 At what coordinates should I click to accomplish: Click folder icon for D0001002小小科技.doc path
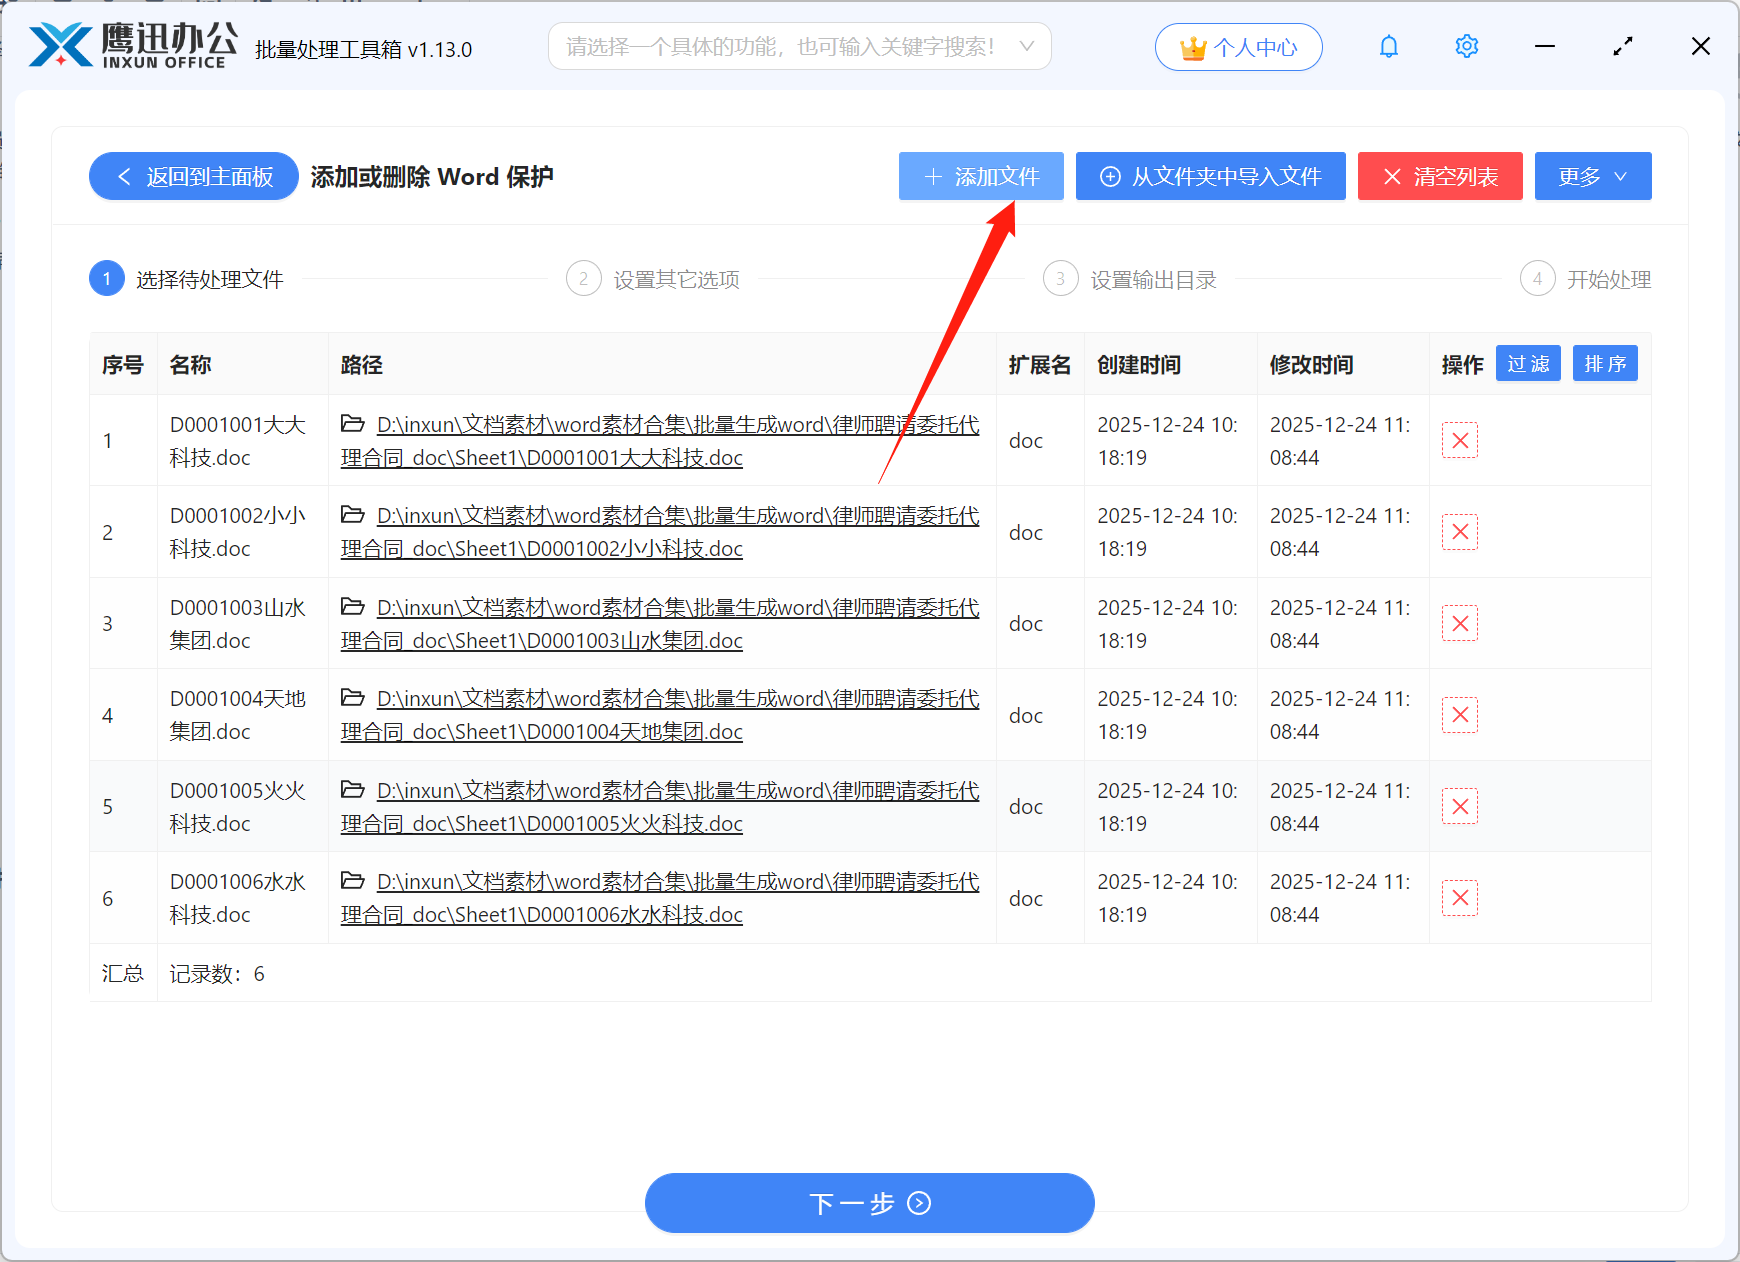pyautogui.click(x=352, y=515)
